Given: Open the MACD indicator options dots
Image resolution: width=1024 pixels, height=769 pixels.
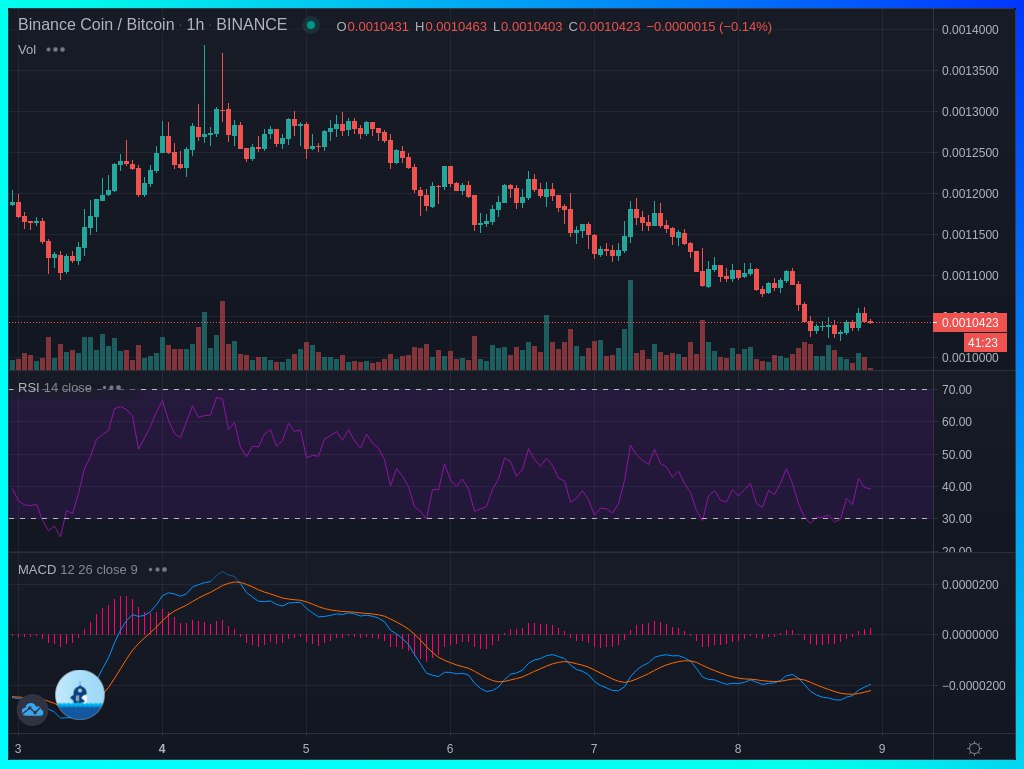Looking at the screenshot, I should [158, 570].
